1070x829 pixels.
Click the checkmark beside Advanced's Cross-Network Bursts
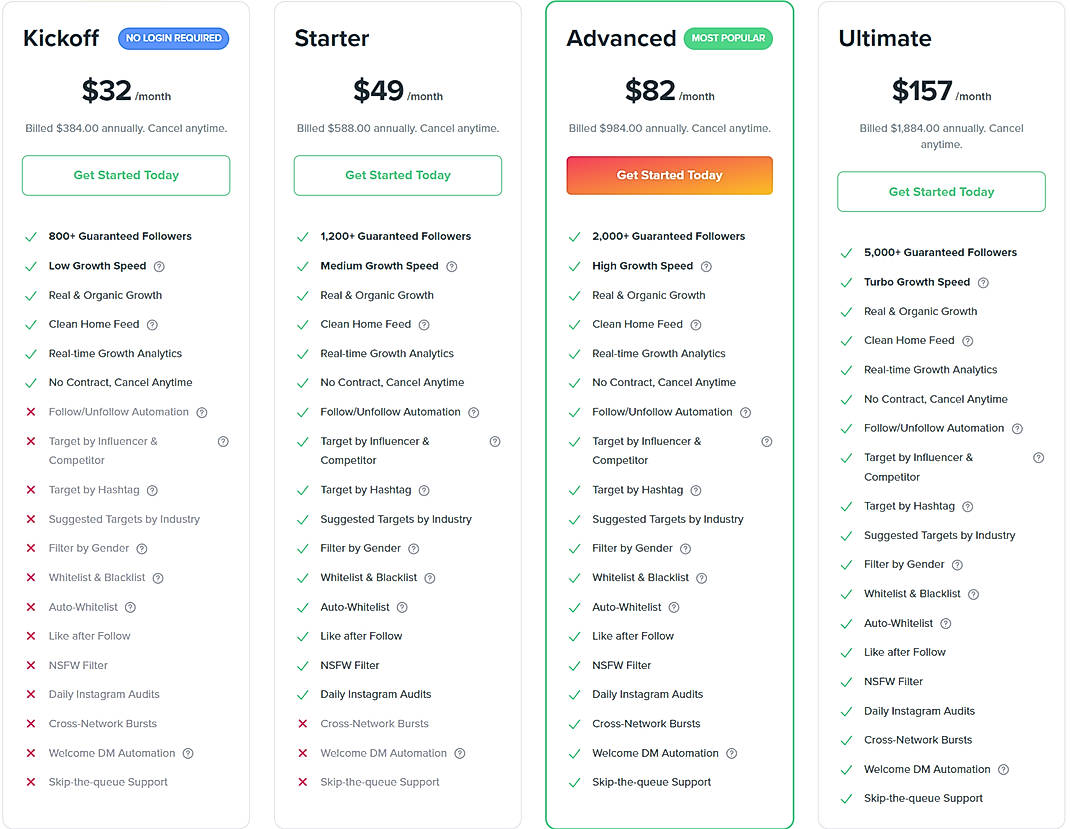(573, 723)
